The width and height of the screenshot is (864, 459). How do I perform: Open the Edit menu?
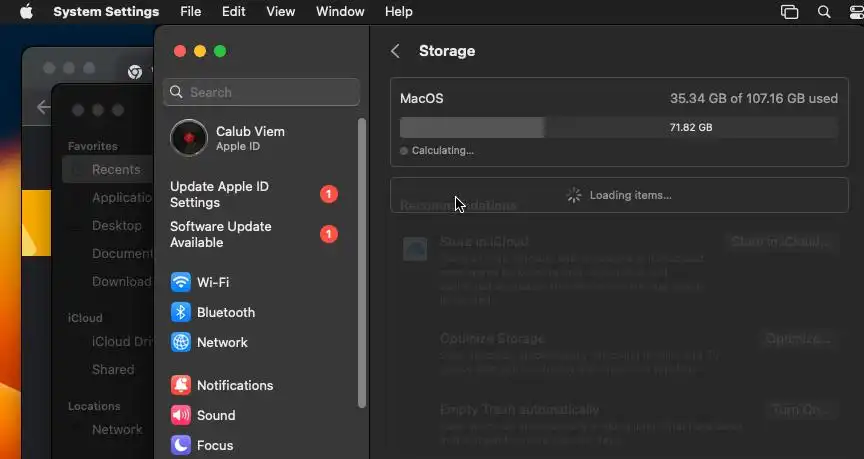[234, 12]
